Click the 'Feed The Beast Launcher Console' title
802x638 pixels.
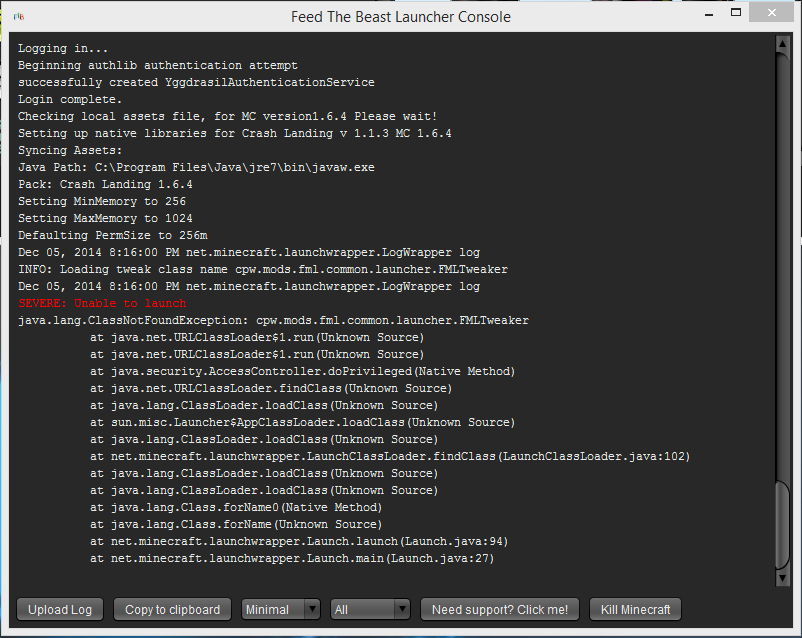click(x=401, y=17)
